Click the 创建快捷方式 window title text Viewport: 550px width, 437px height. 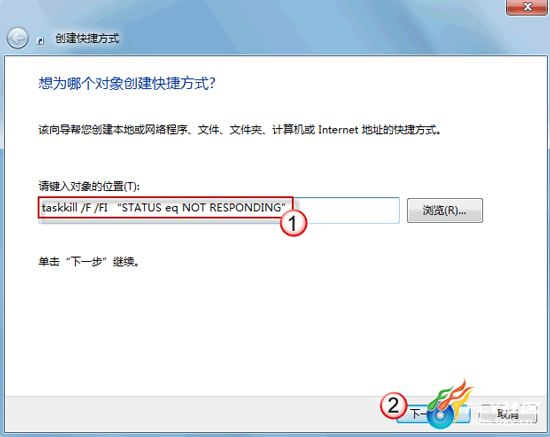tap(87, 38)
